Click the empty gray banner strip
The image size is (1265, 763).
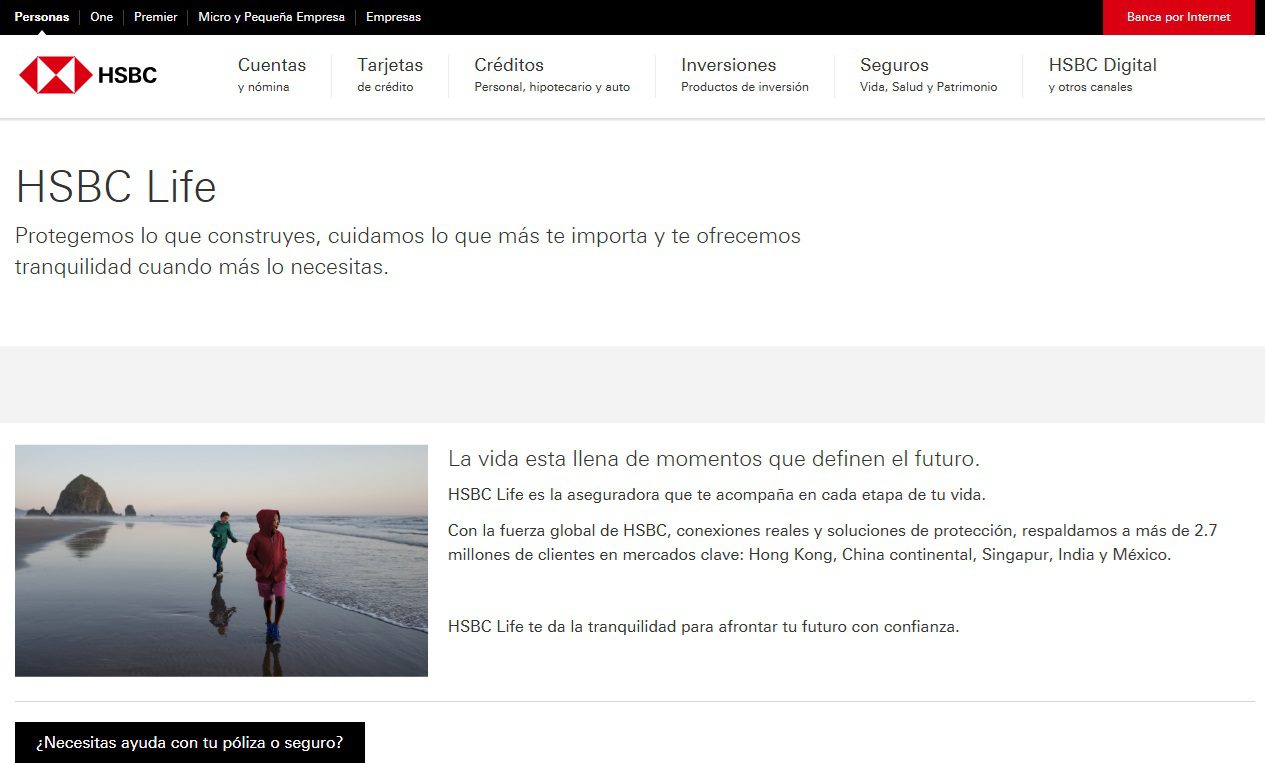click(632, 384)
